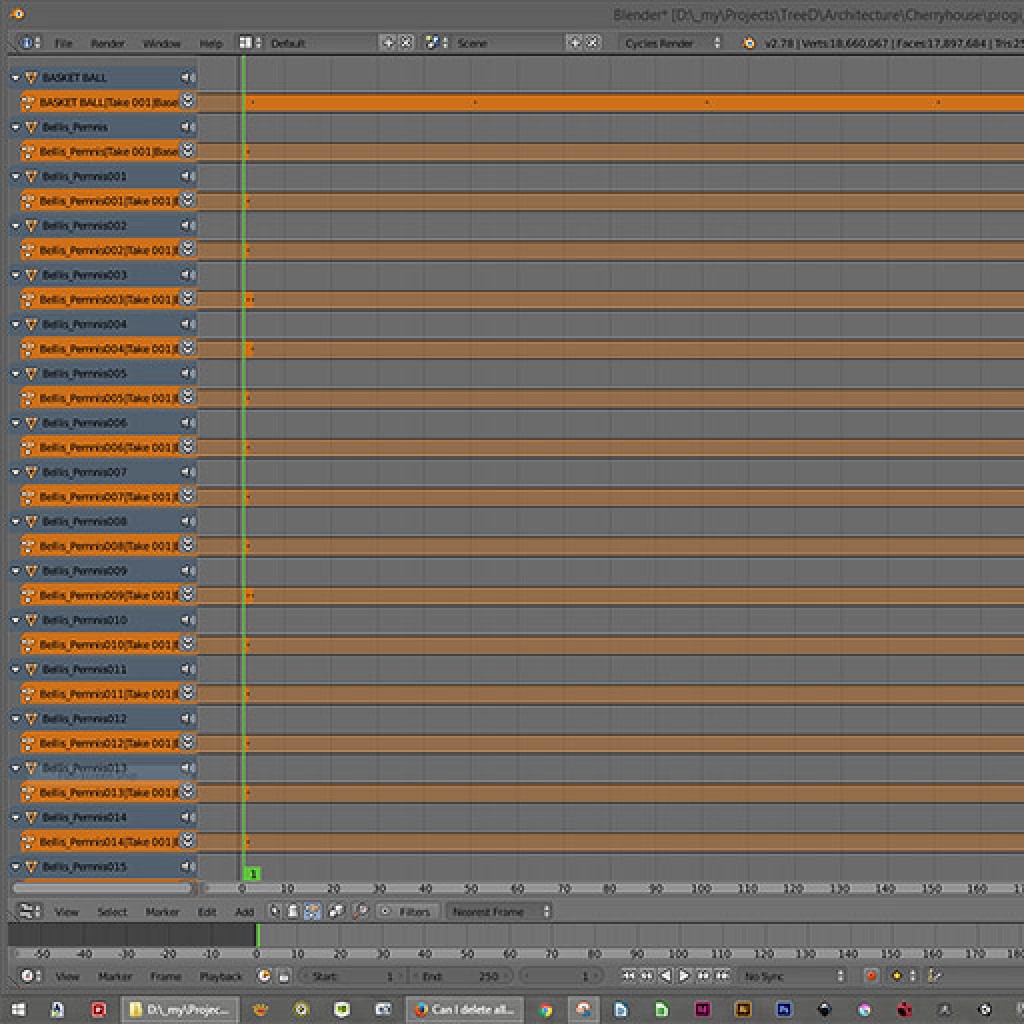Push down the BASKET BALL action
Viewport: 1024px width, 1024px height.
coord(187,101)
